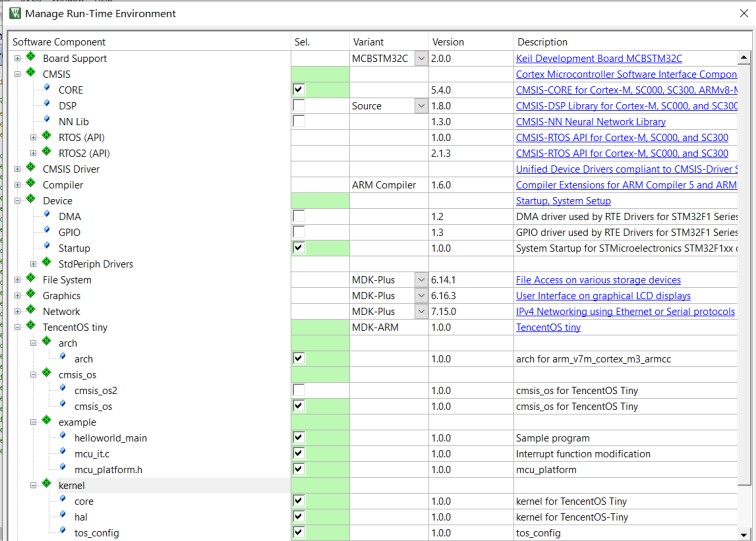Open the MCBSTM32C variant dropdown

[421, 58]
